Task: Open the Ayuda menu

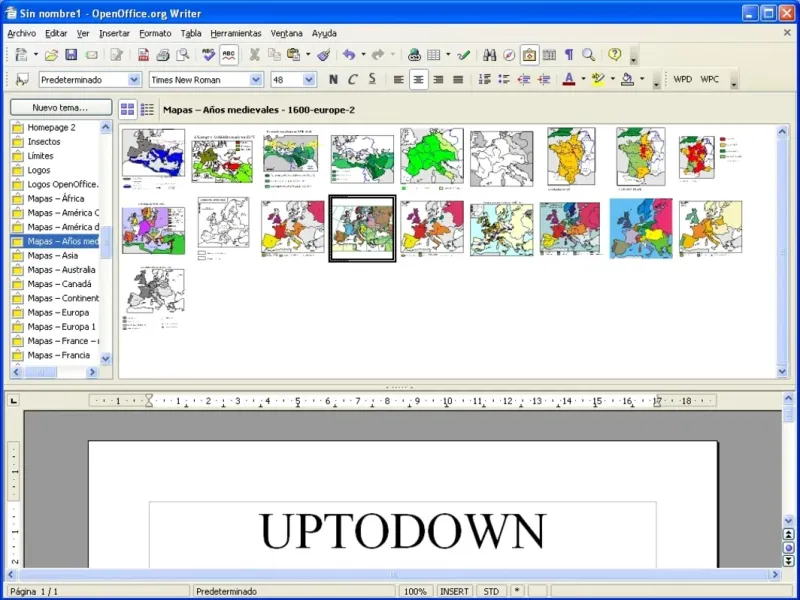Action: pos(324,33)
